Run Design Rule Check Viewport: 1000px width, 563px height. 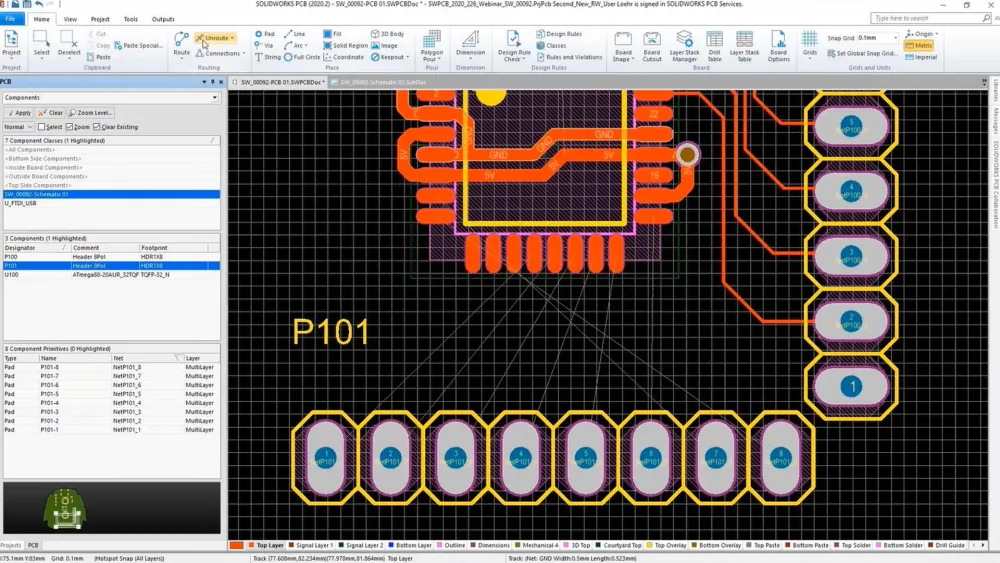513,46
